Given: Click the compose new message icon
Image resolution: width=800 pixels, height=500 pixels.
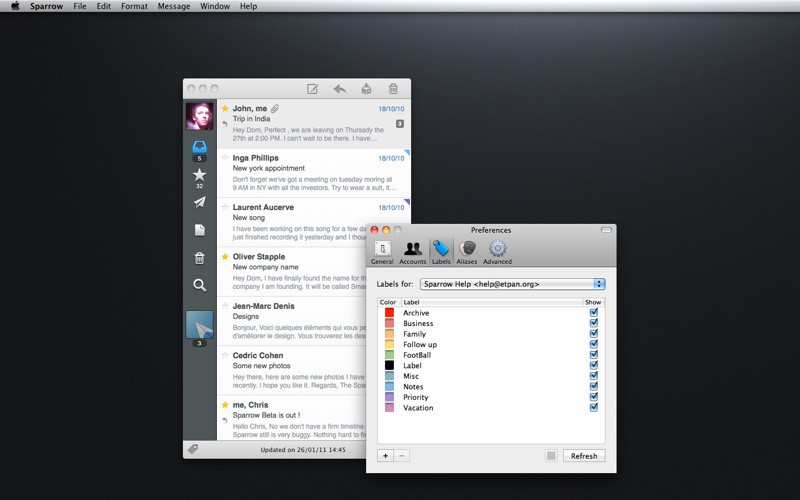Looking at the screenshot, I should 312,89.
